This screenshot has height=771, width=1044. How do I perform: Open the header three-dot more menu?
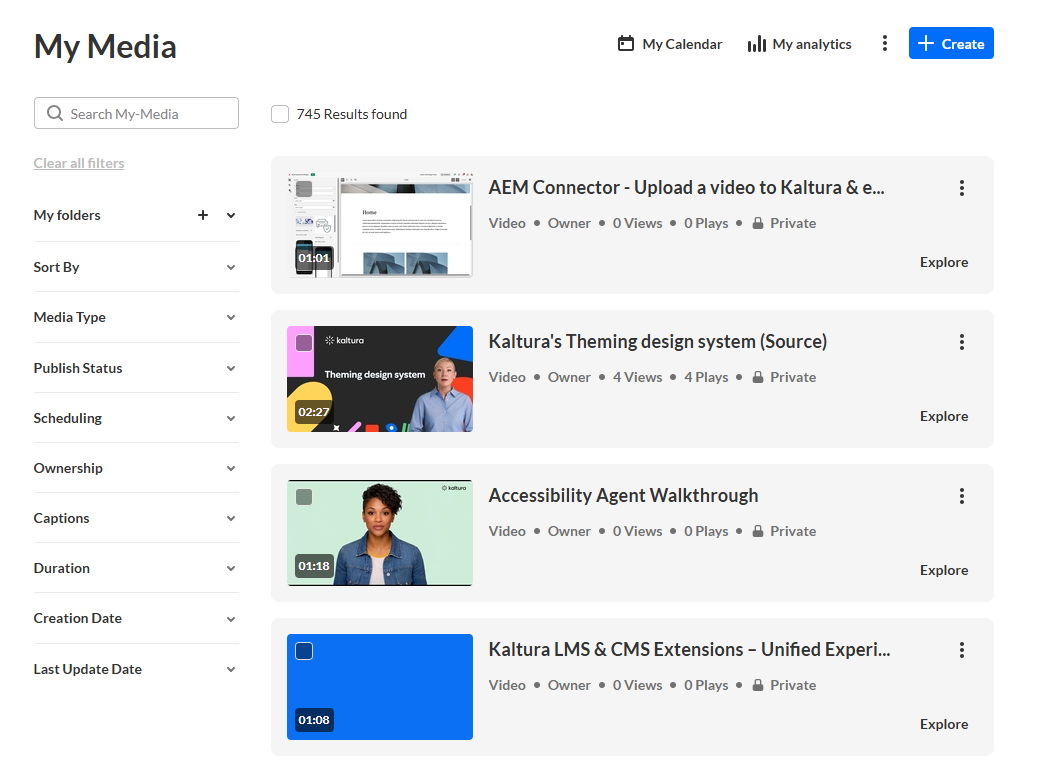[x=884, y=43]
